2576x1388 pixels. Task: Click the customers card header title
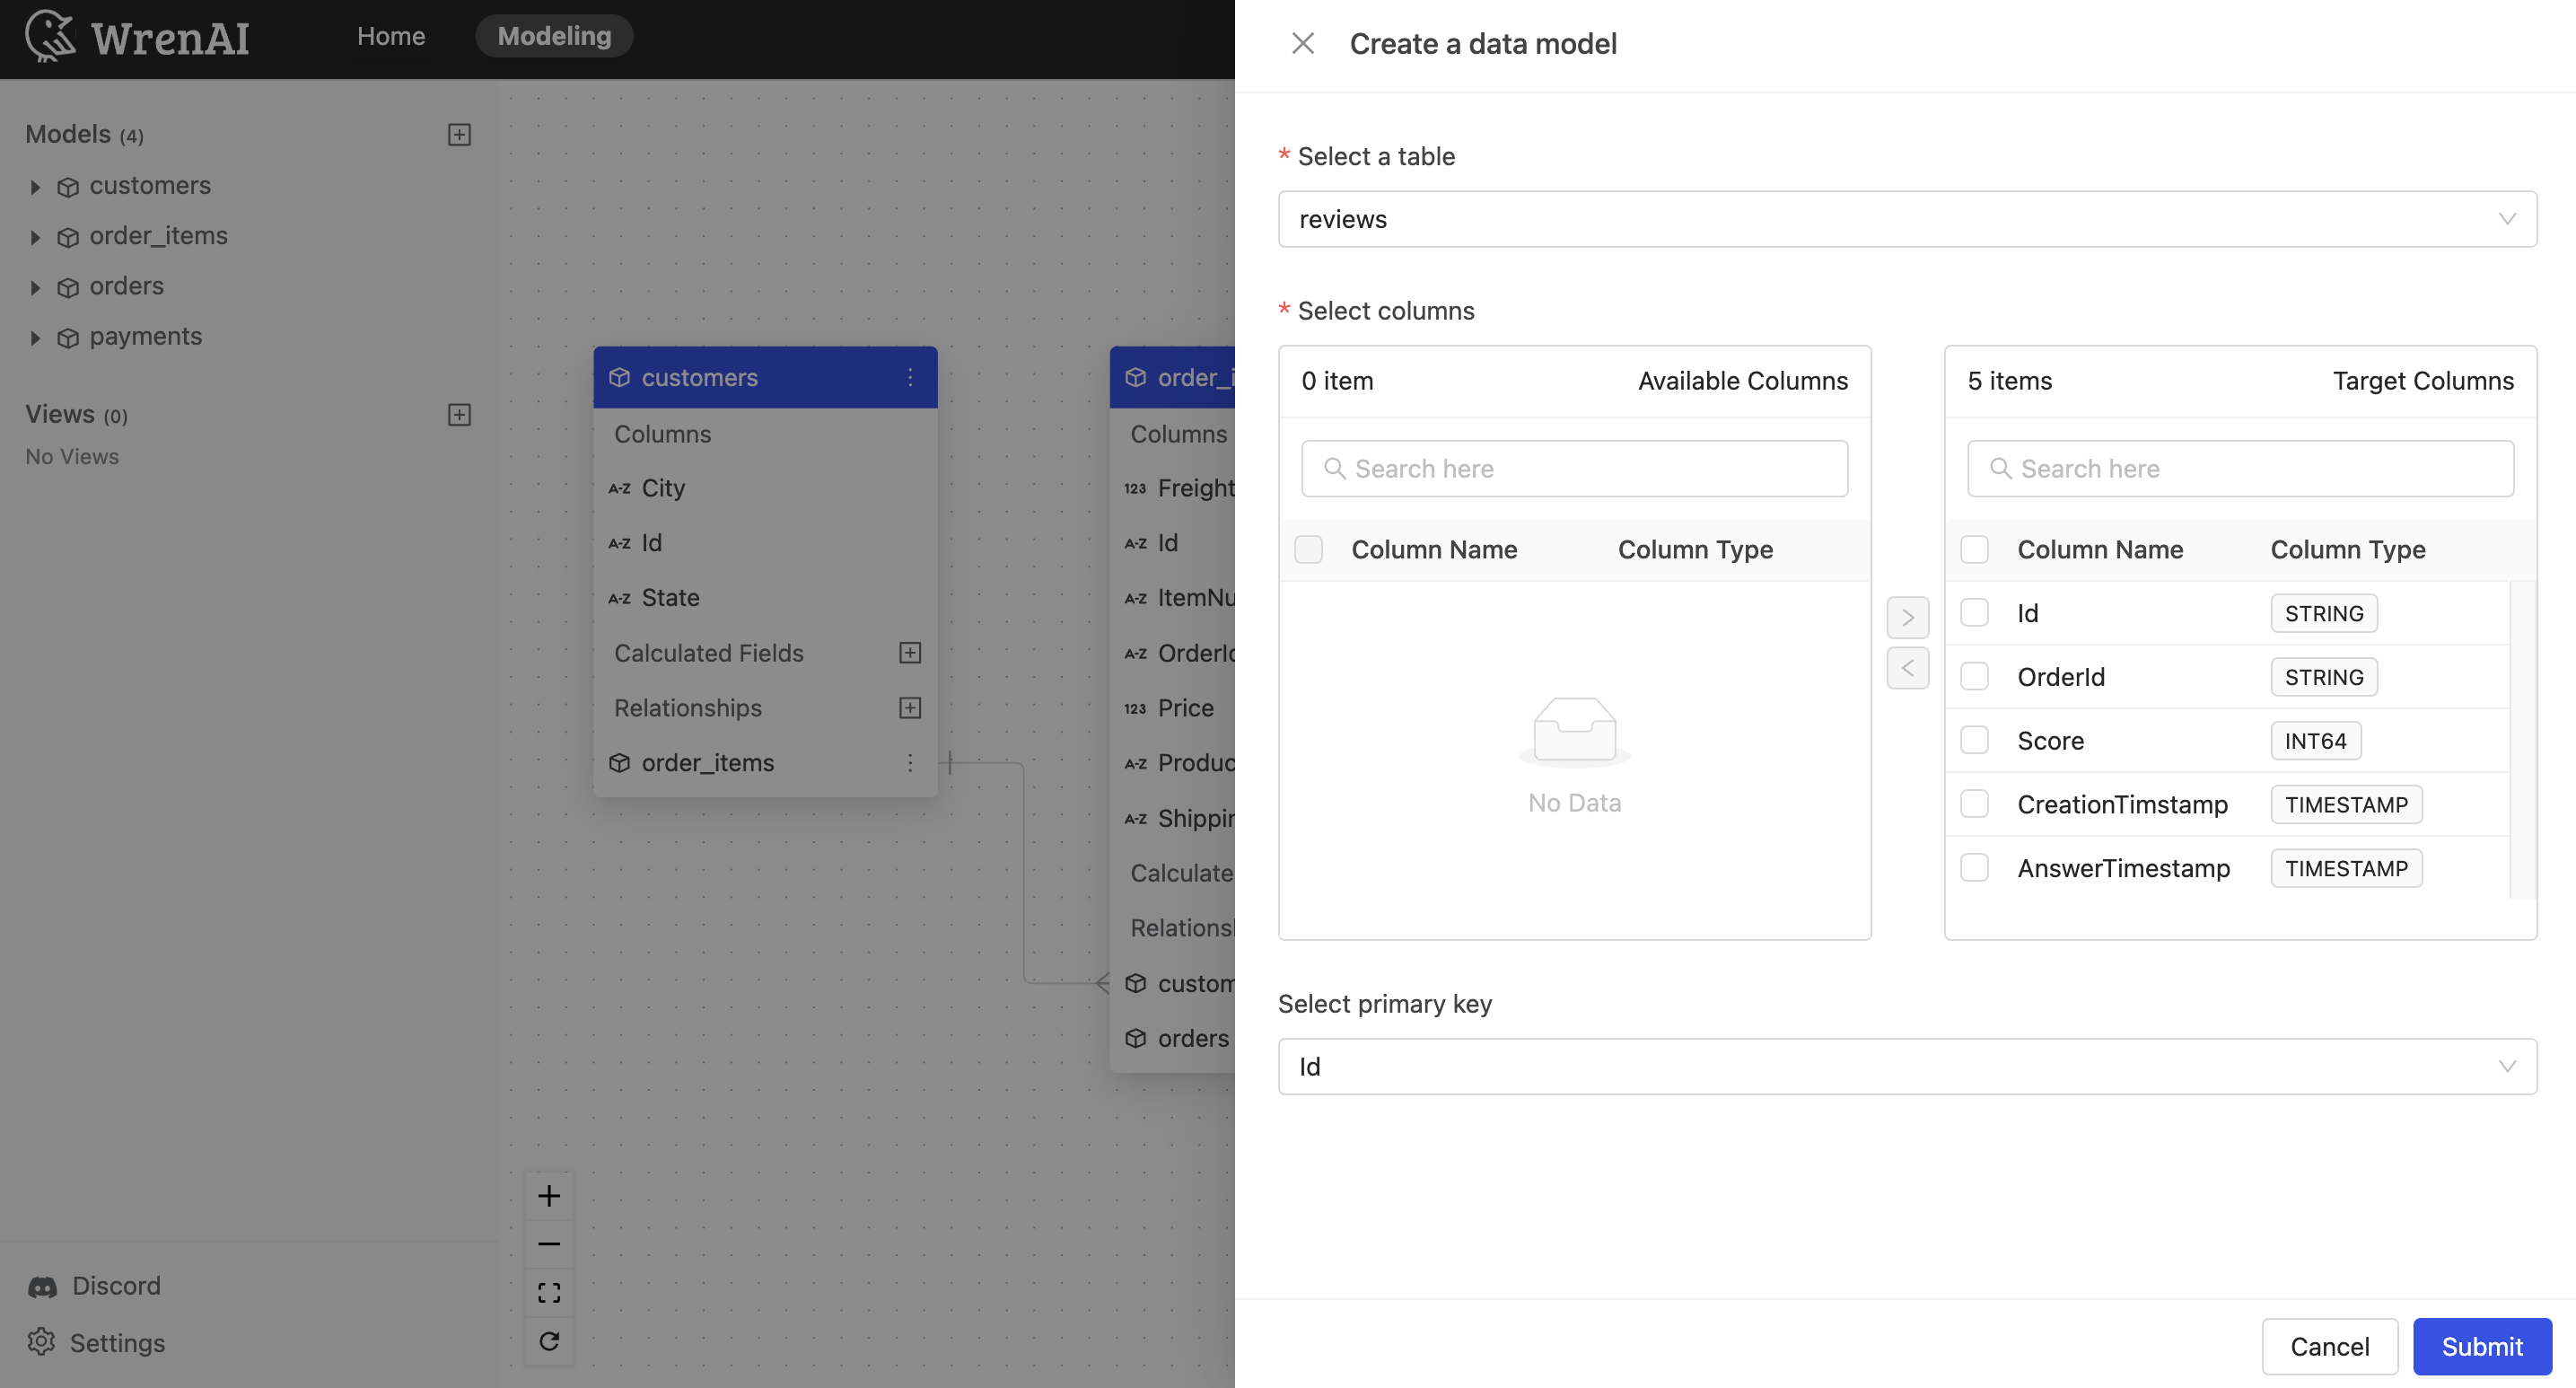[x=699, y=377]
